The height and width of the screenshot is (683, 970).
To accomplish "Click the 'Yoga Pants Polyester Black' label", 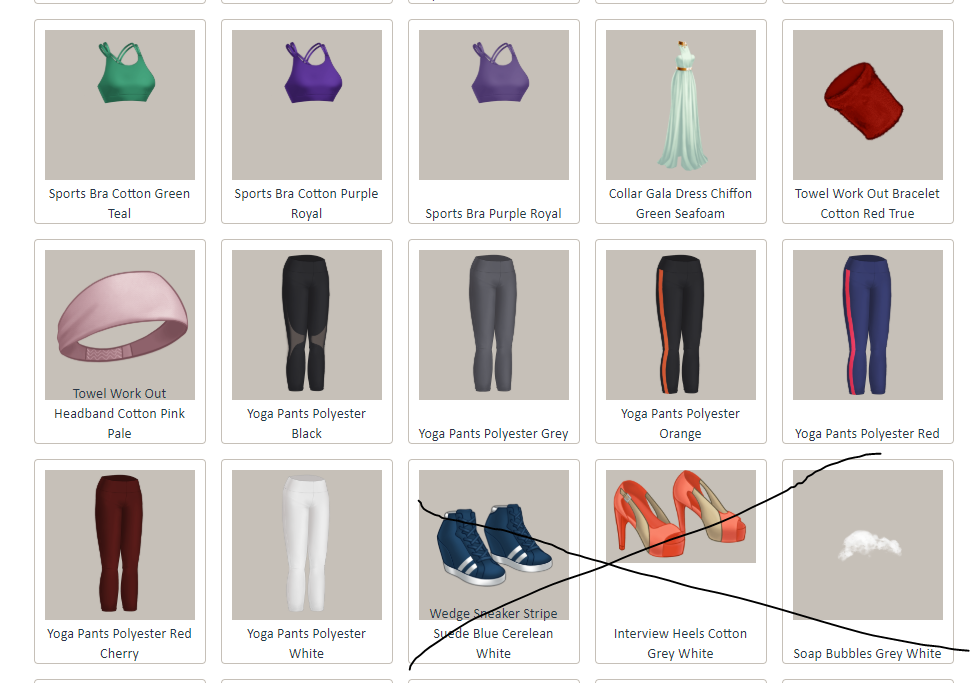I will 306,423.
